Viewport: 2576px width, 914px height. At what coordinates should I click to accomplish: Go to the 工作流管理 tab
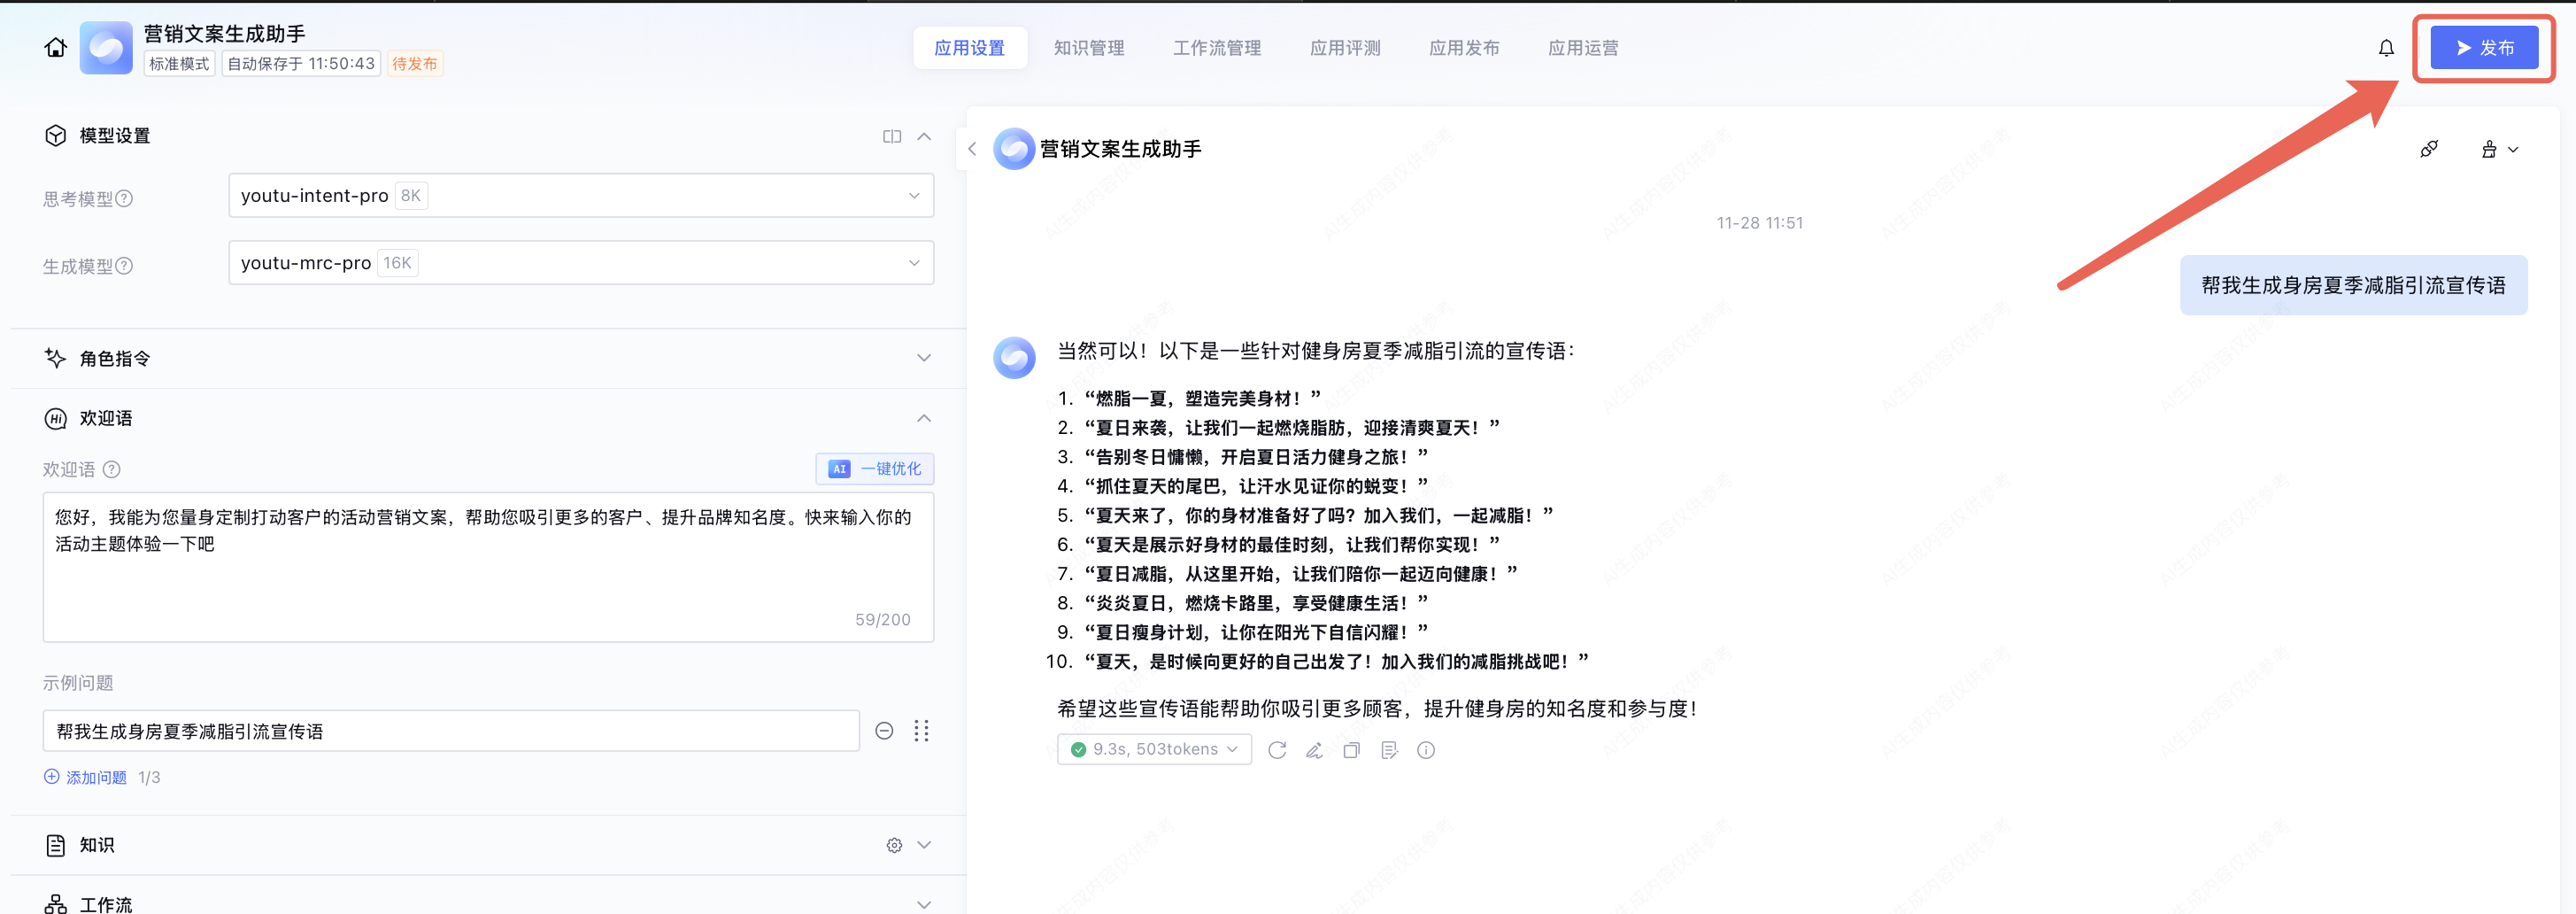[1217, 48]
